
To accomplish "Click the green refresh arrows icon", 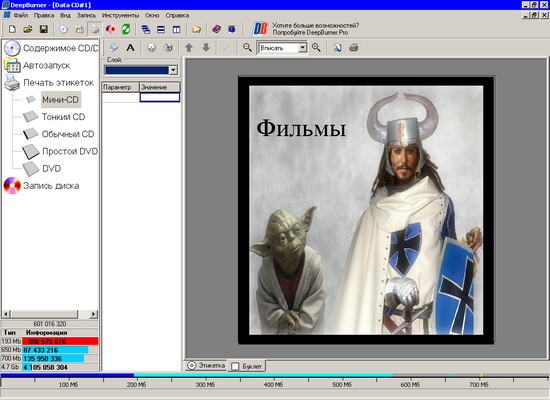I will coord(126,29).
